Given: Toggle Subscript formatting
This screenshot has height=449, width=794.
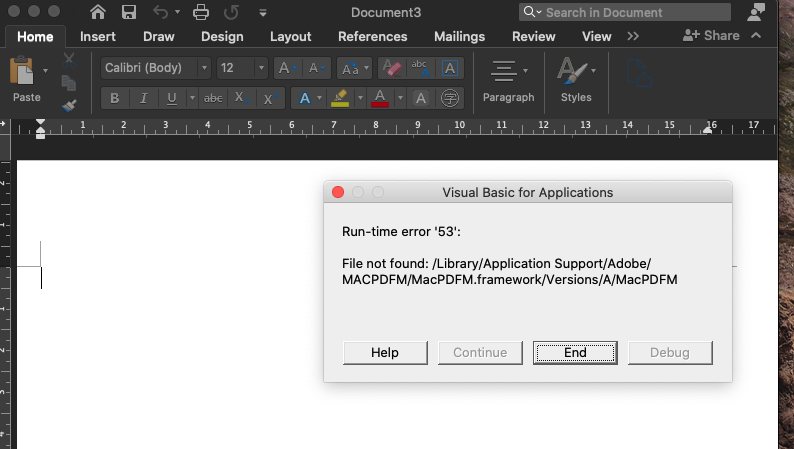Looking at the screenshot, I should (242, 98).
